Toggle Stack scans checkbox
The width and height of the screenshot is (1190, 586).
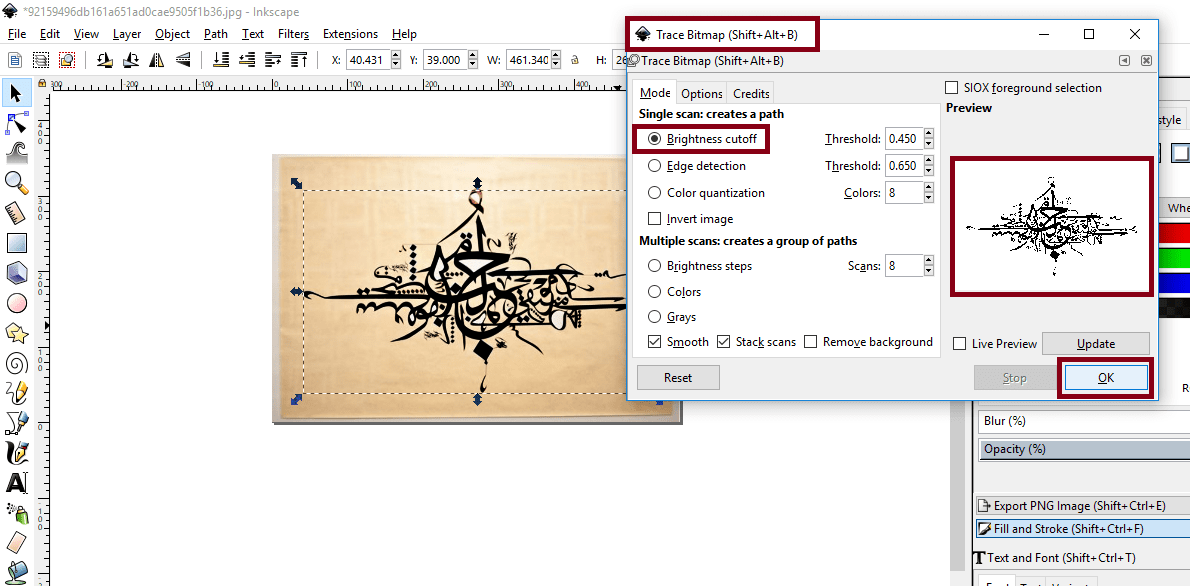point(723,342)
